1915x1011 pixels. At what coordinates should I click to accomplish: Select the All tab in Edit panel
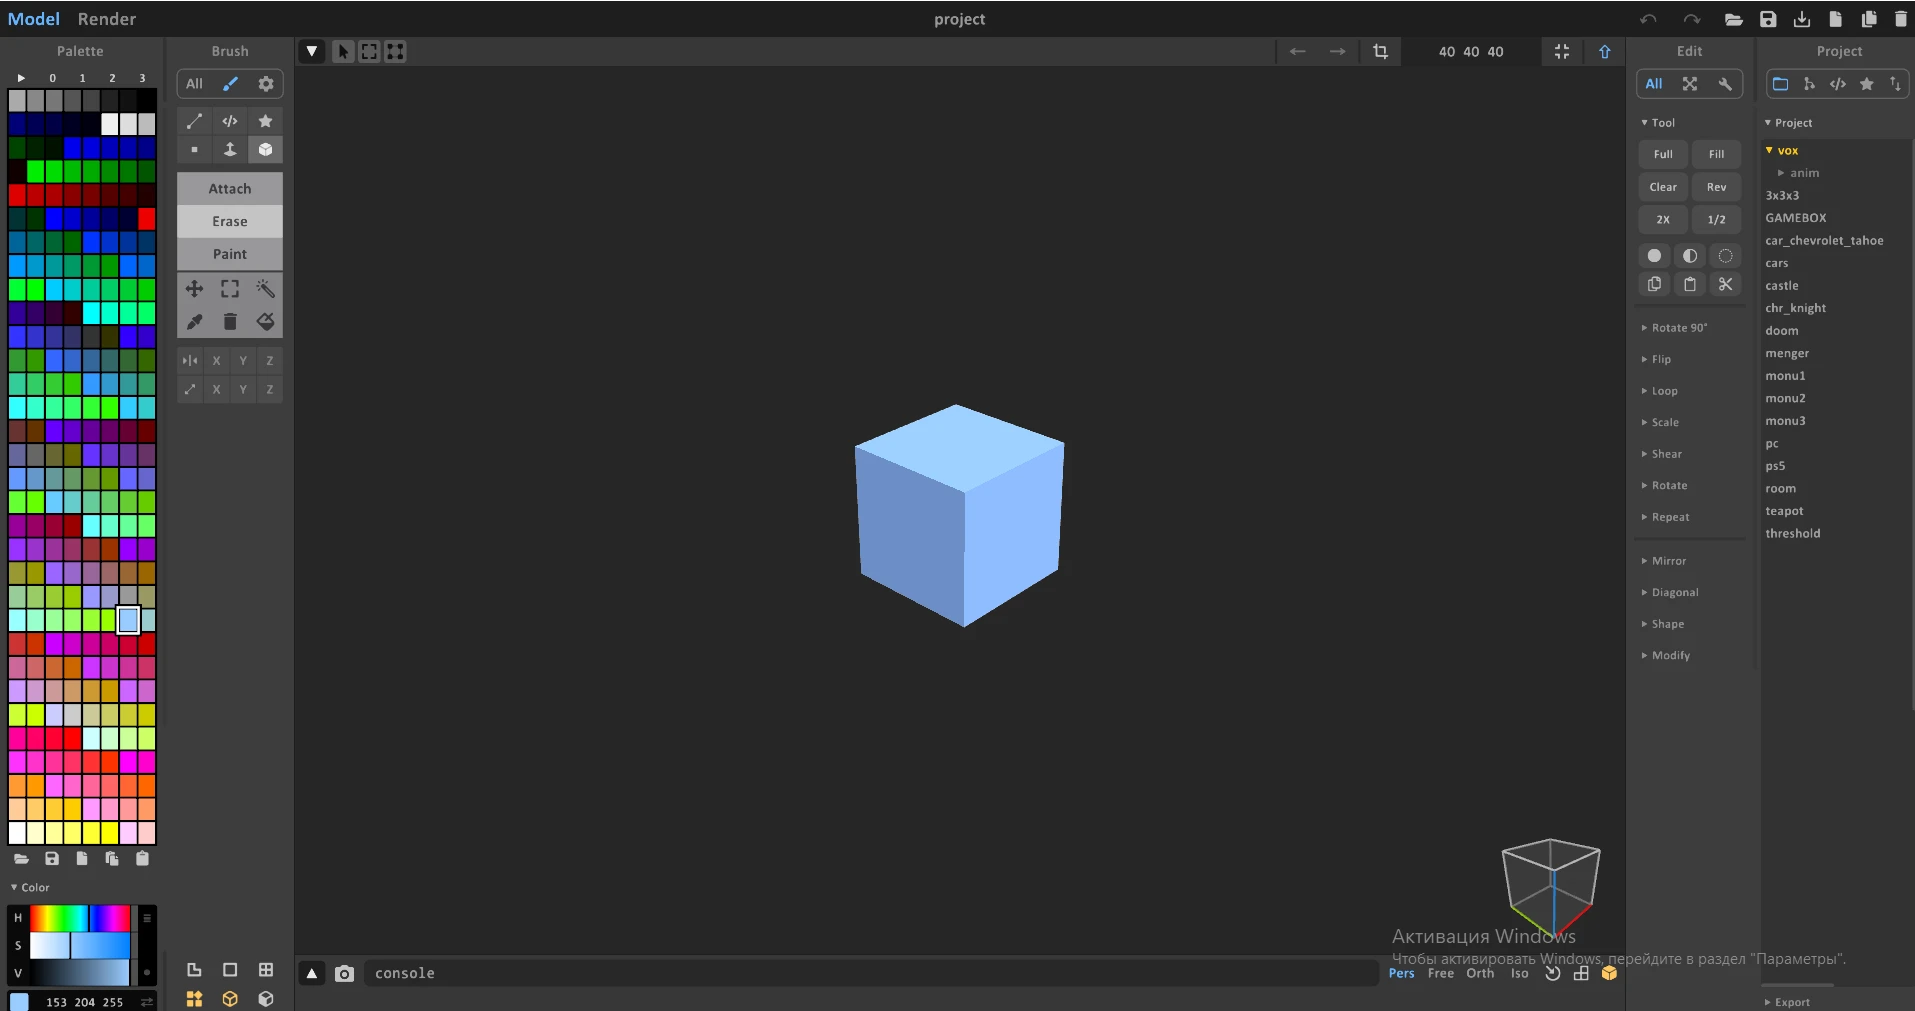(1654, 84)
